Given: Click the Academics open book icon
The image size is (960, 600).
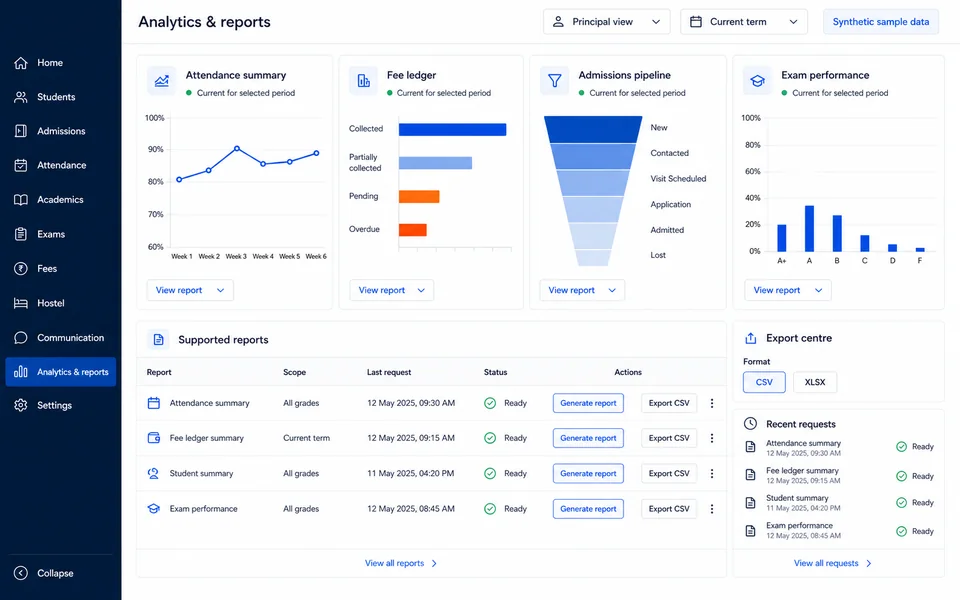Looking at the screenshot, I should tap(21, 200).
